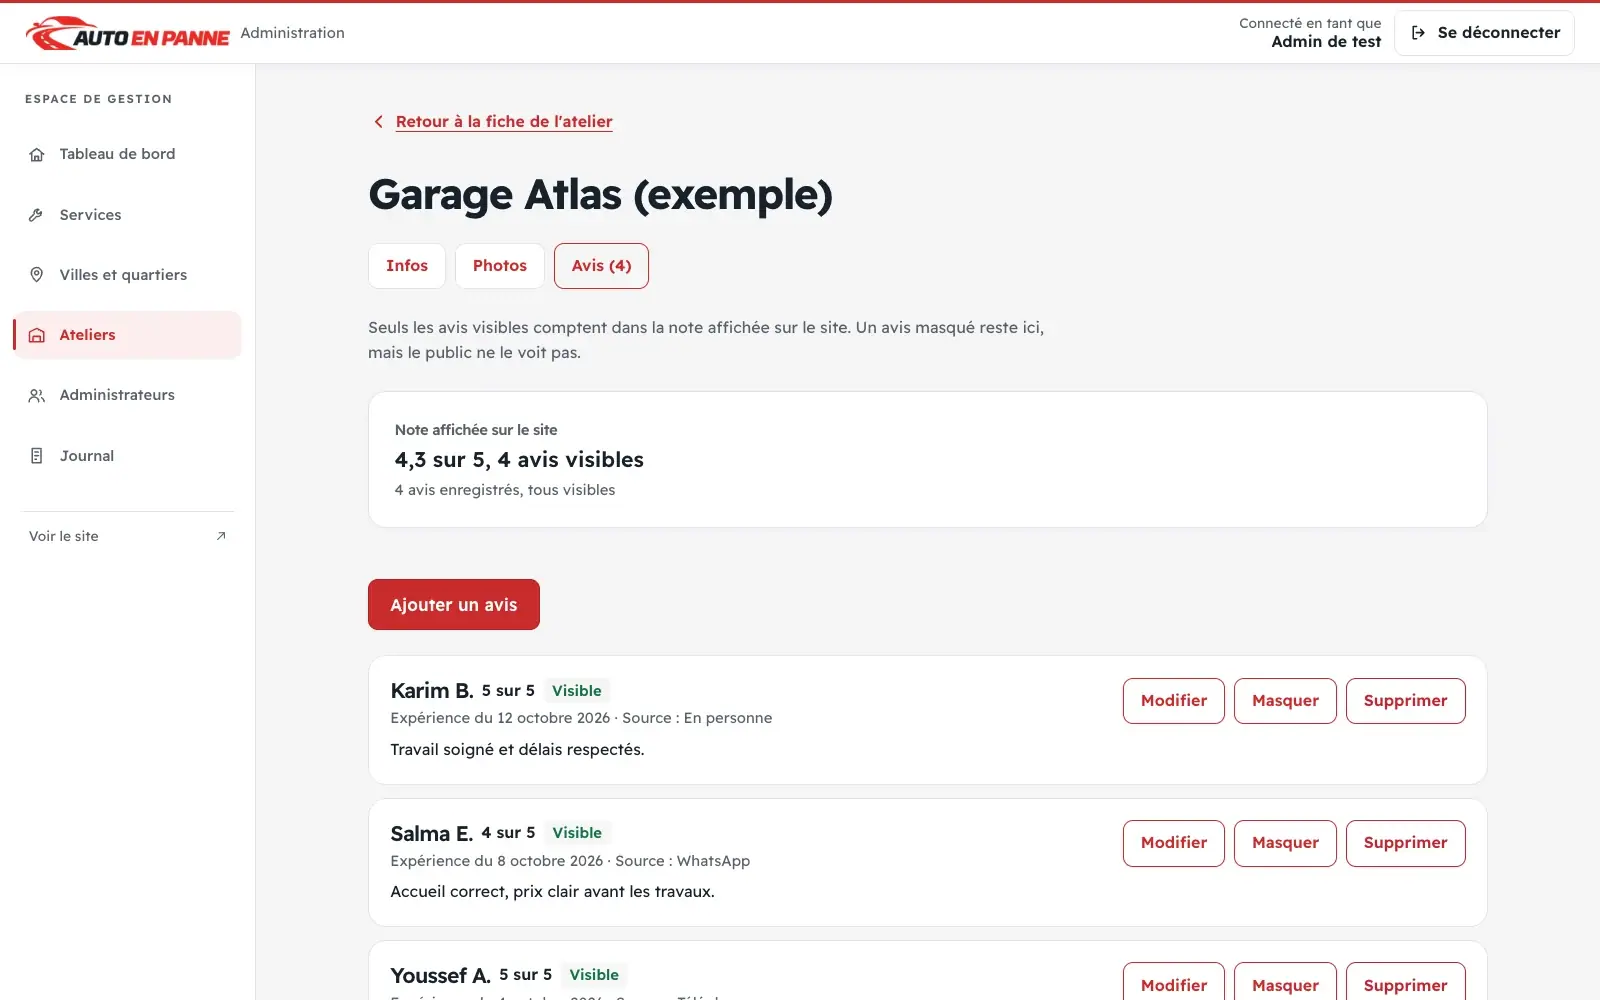This screenshot has height=1000, width=1600.
Task: Select the Avis (4) tab
Action: point(601,266)
